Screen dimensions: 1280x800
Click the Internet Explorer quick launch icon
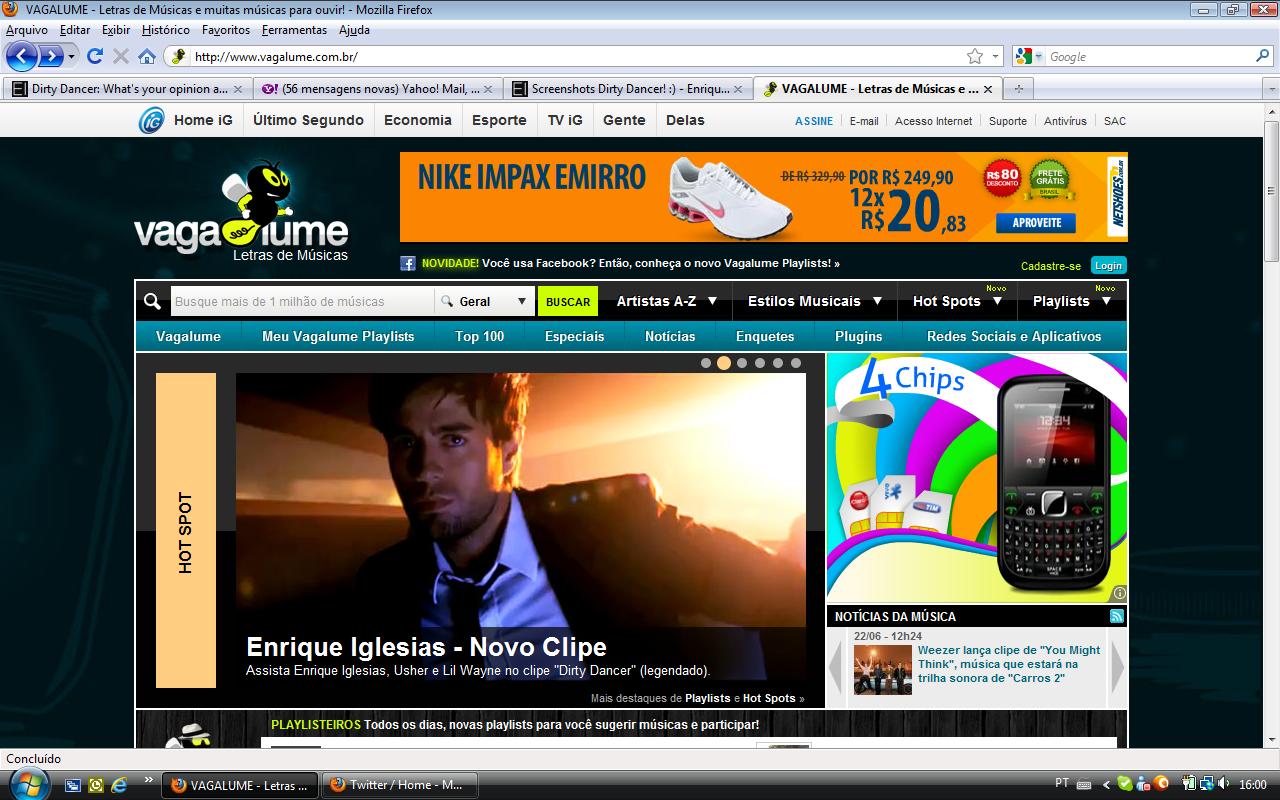pyautogui.click(x=119, y=785)
